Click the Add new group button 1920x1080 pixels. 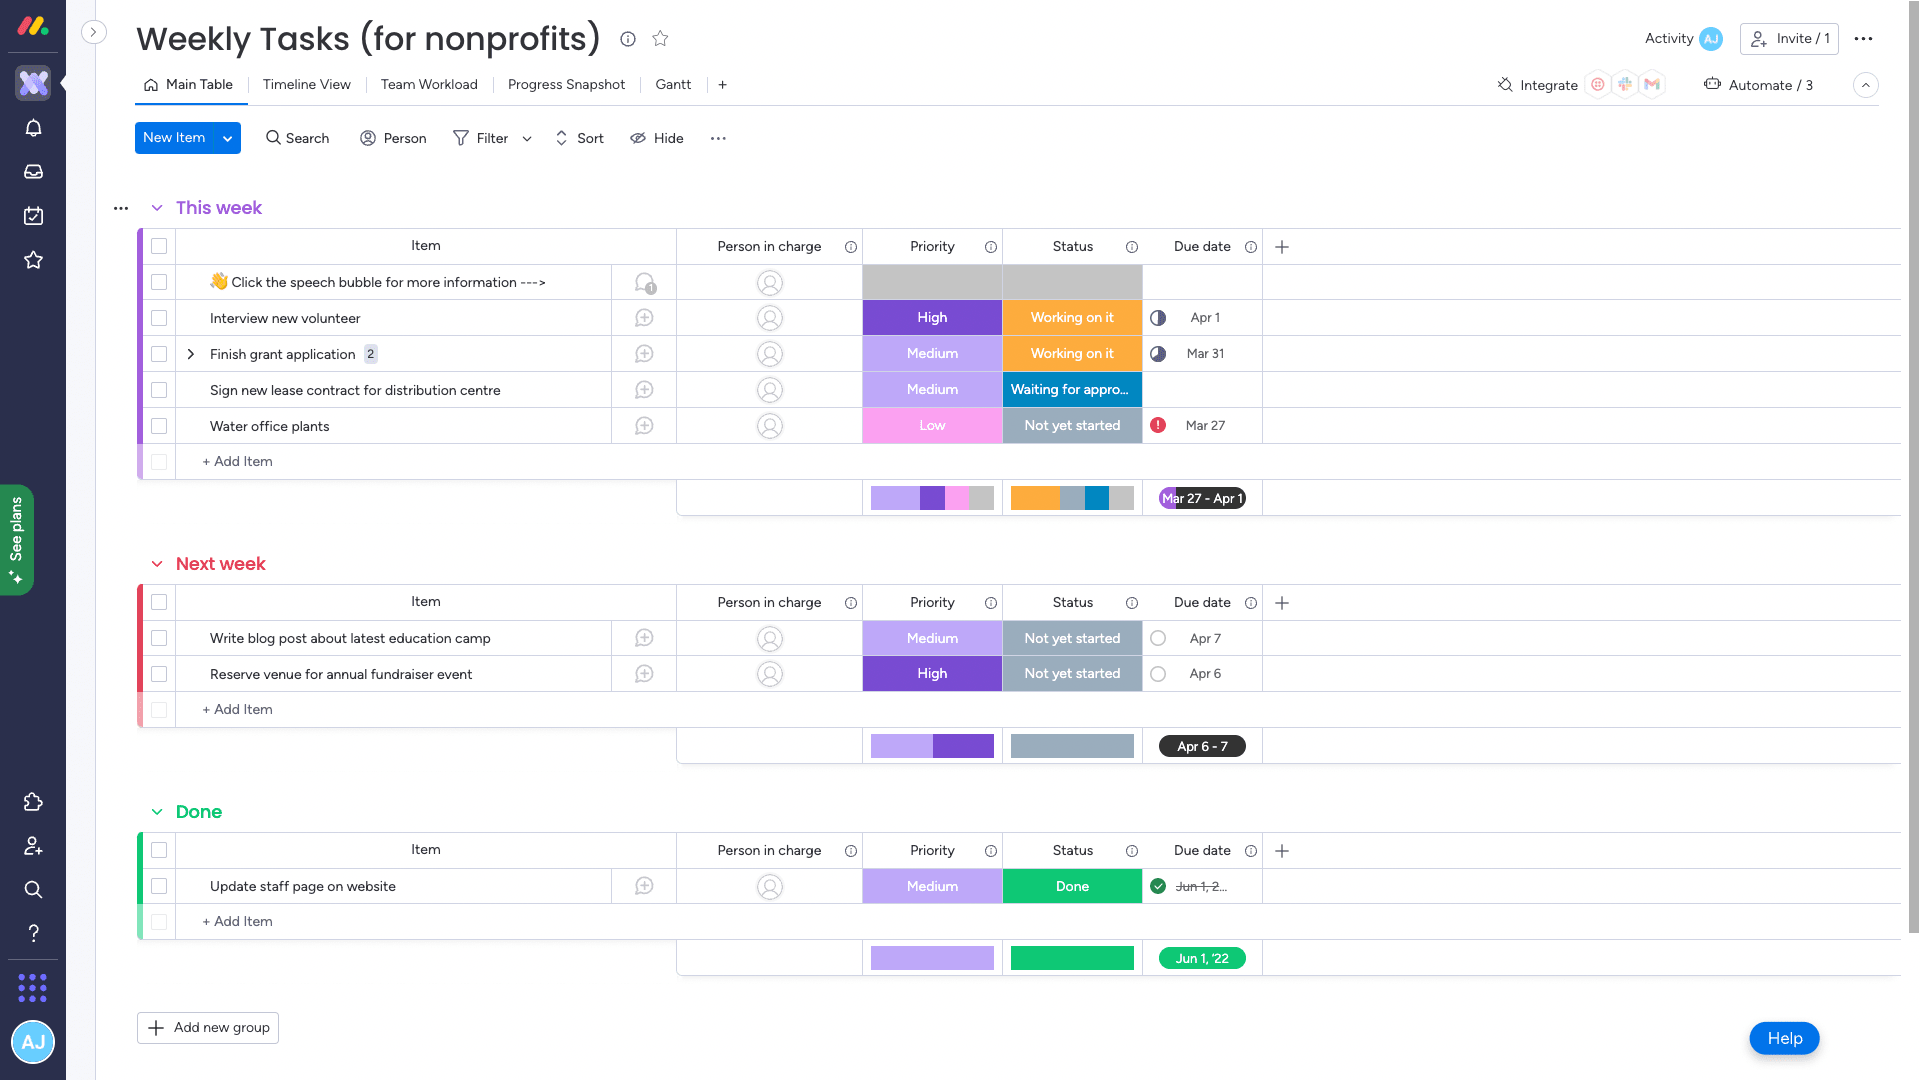point(207,1028)
